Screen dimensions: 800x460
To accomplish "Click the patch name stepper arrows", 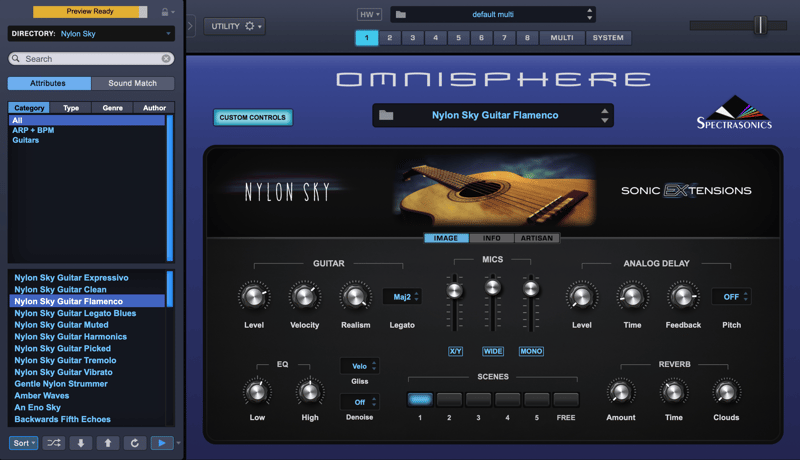I will [605, 115].
